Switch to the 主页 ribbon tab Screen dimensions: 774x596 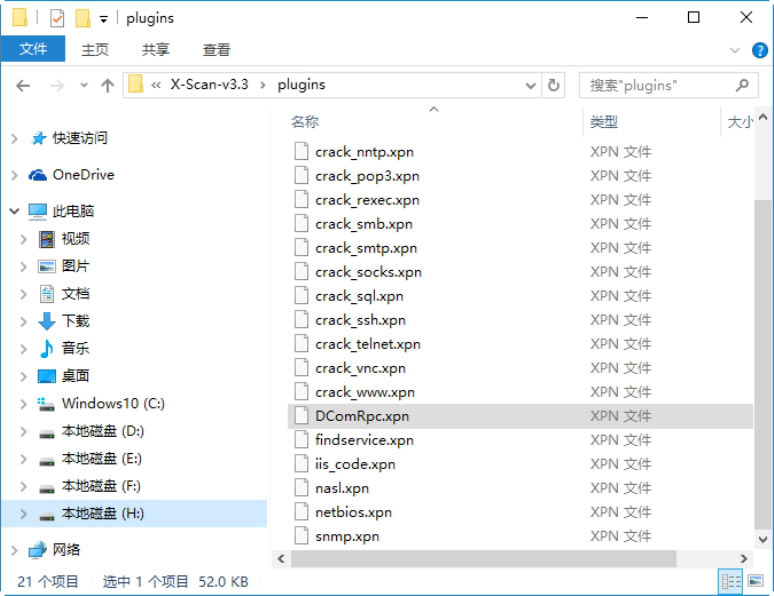(95, 49)
